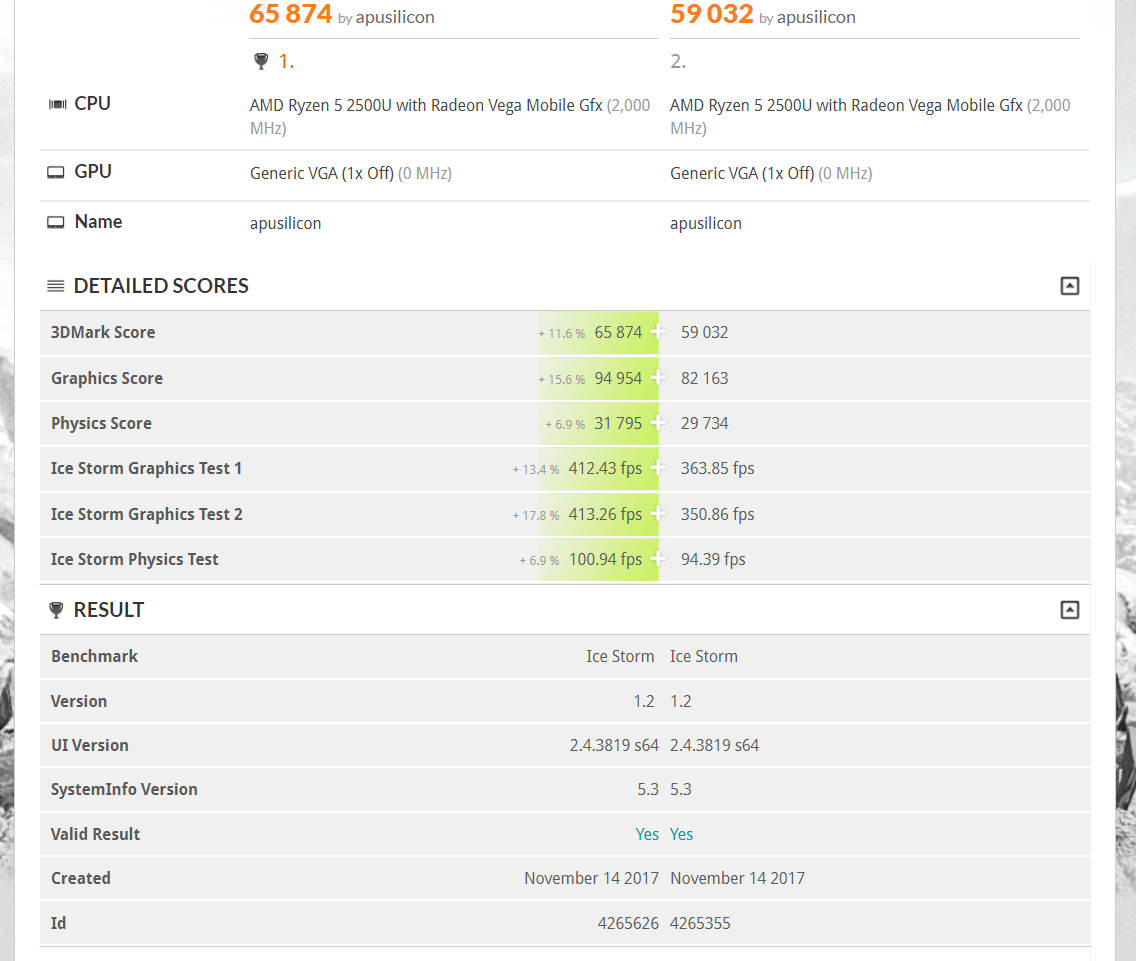Click the Created row label
This screenshot has width=1136, height=961.
point(80,878)
